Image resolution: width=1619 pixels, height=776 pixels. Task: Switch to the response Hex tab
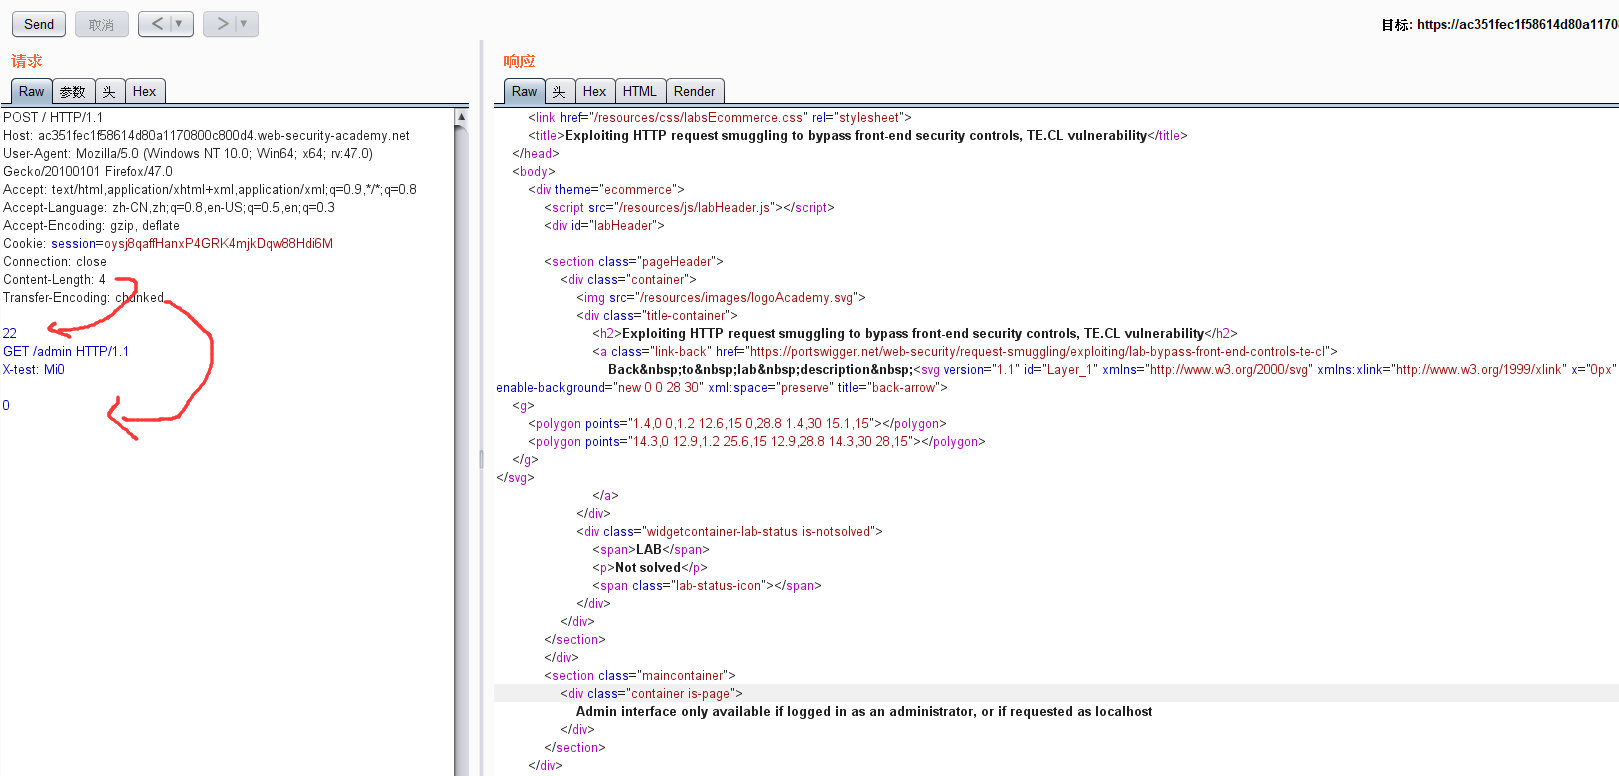[x=594, y=91]
